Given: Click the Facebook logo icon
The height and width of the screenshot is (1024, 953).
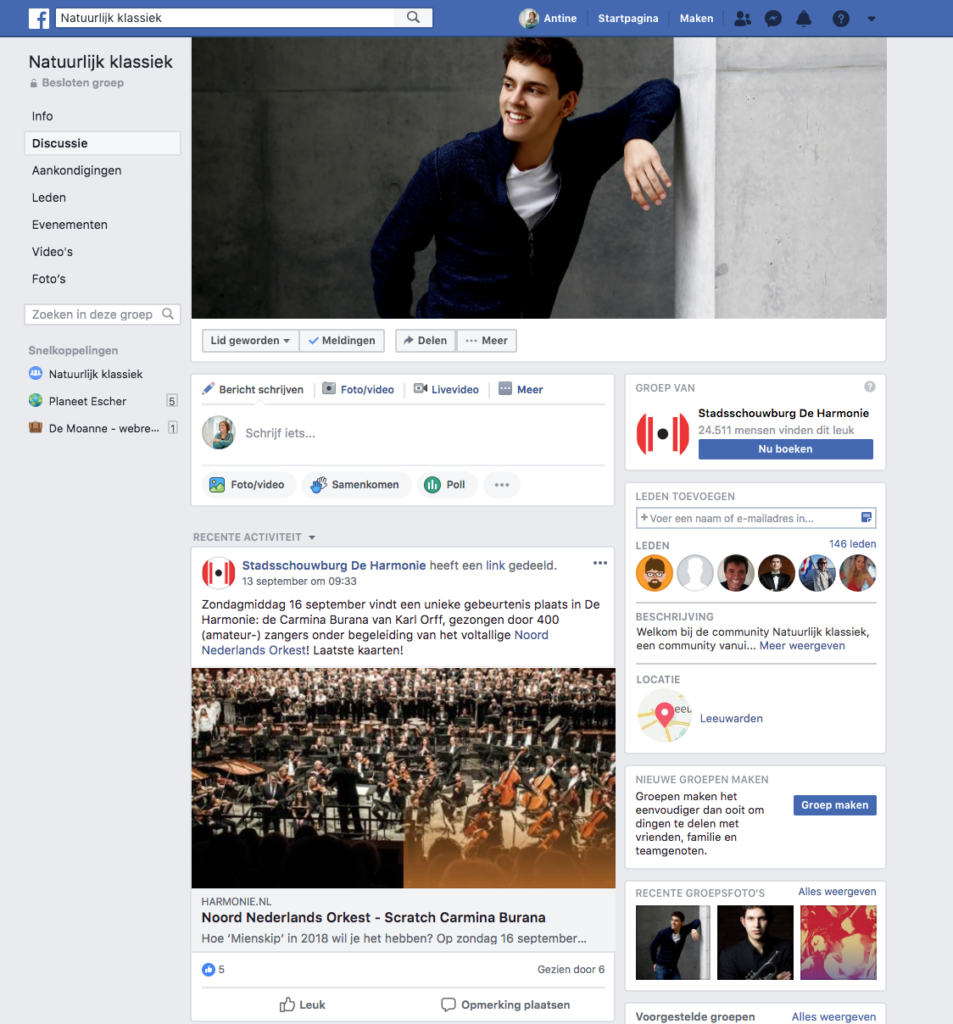Looking at the screenshot, I should click(39, 18).
